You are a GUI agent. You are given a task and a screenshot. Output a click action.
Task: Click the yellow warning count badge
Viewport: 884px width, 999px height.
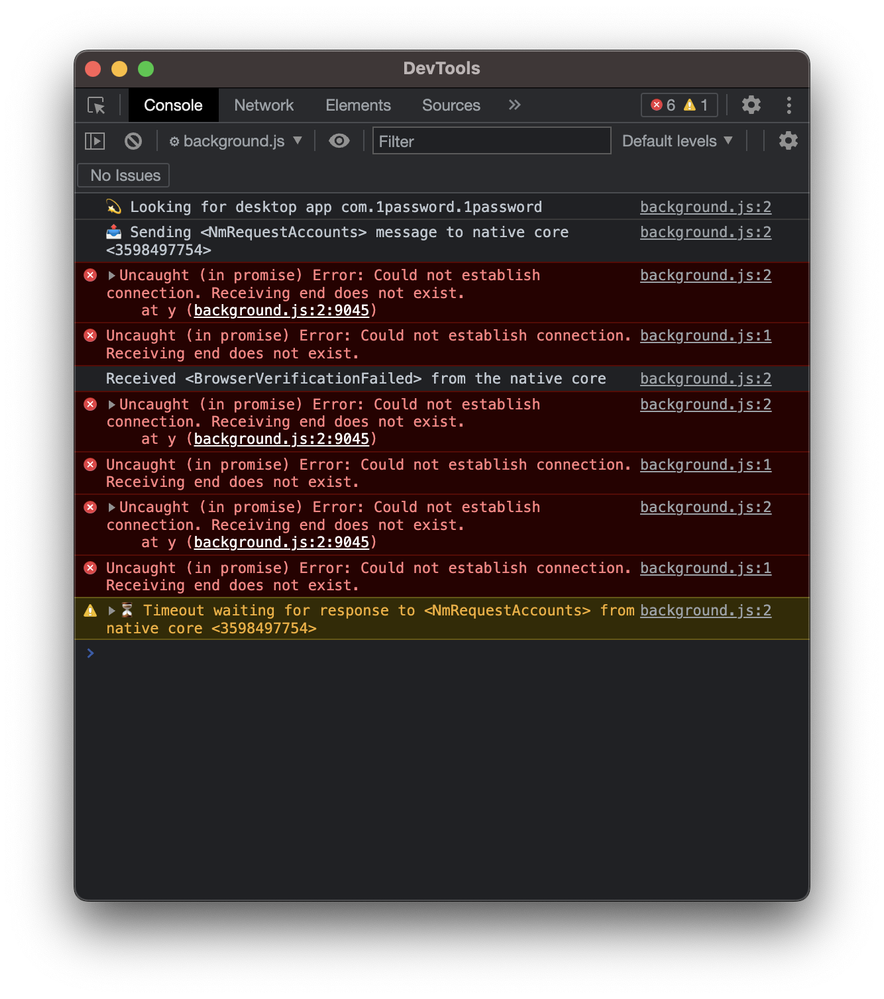tap(697, 105)
